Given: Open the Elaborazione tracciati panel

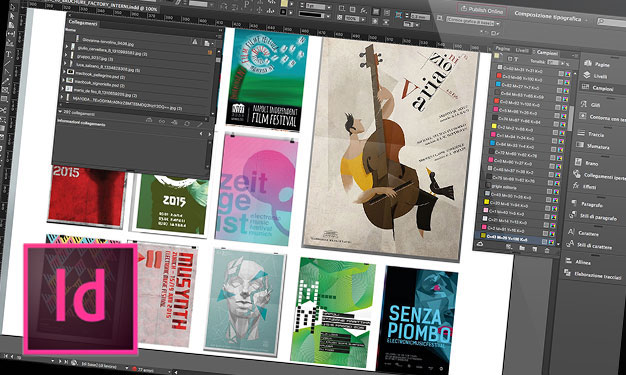Looking at the screenshot, I should [592, 274].
